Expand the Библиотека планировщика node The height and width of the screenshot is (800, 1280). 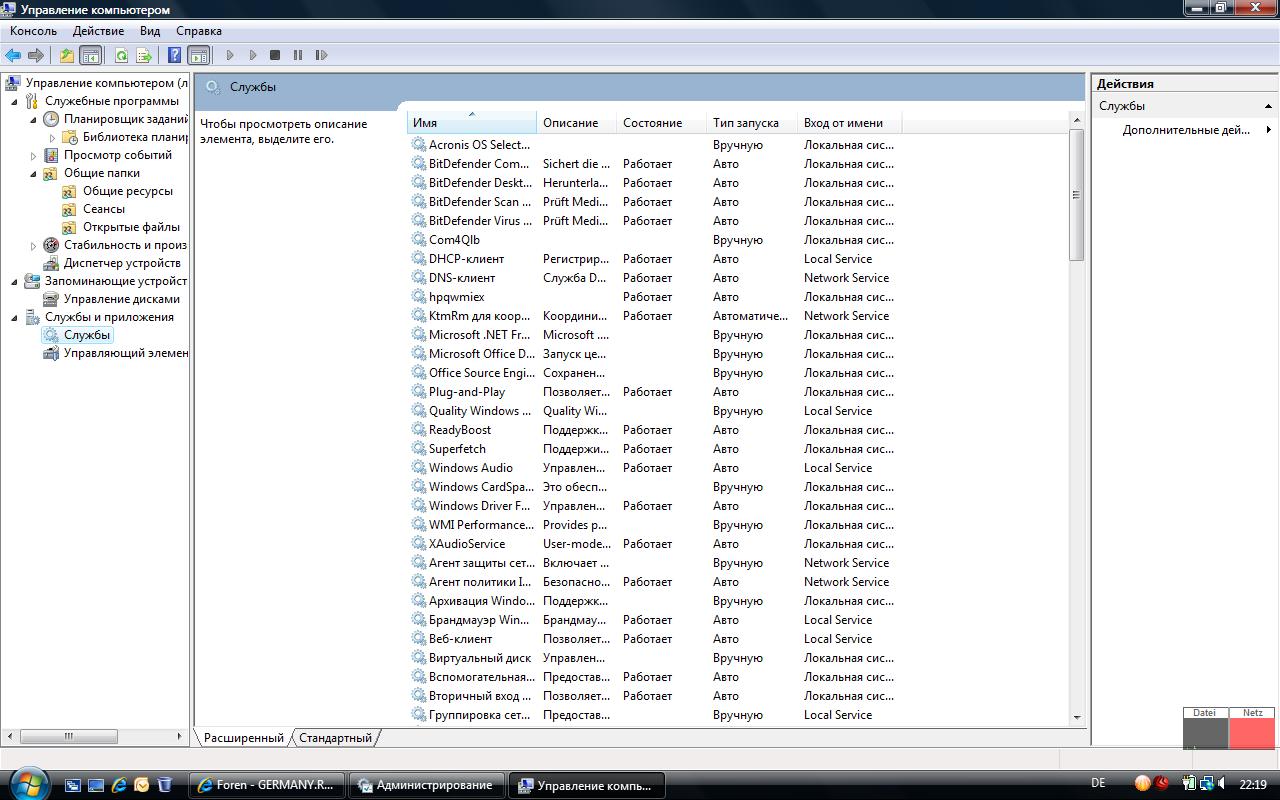[53, 137]
